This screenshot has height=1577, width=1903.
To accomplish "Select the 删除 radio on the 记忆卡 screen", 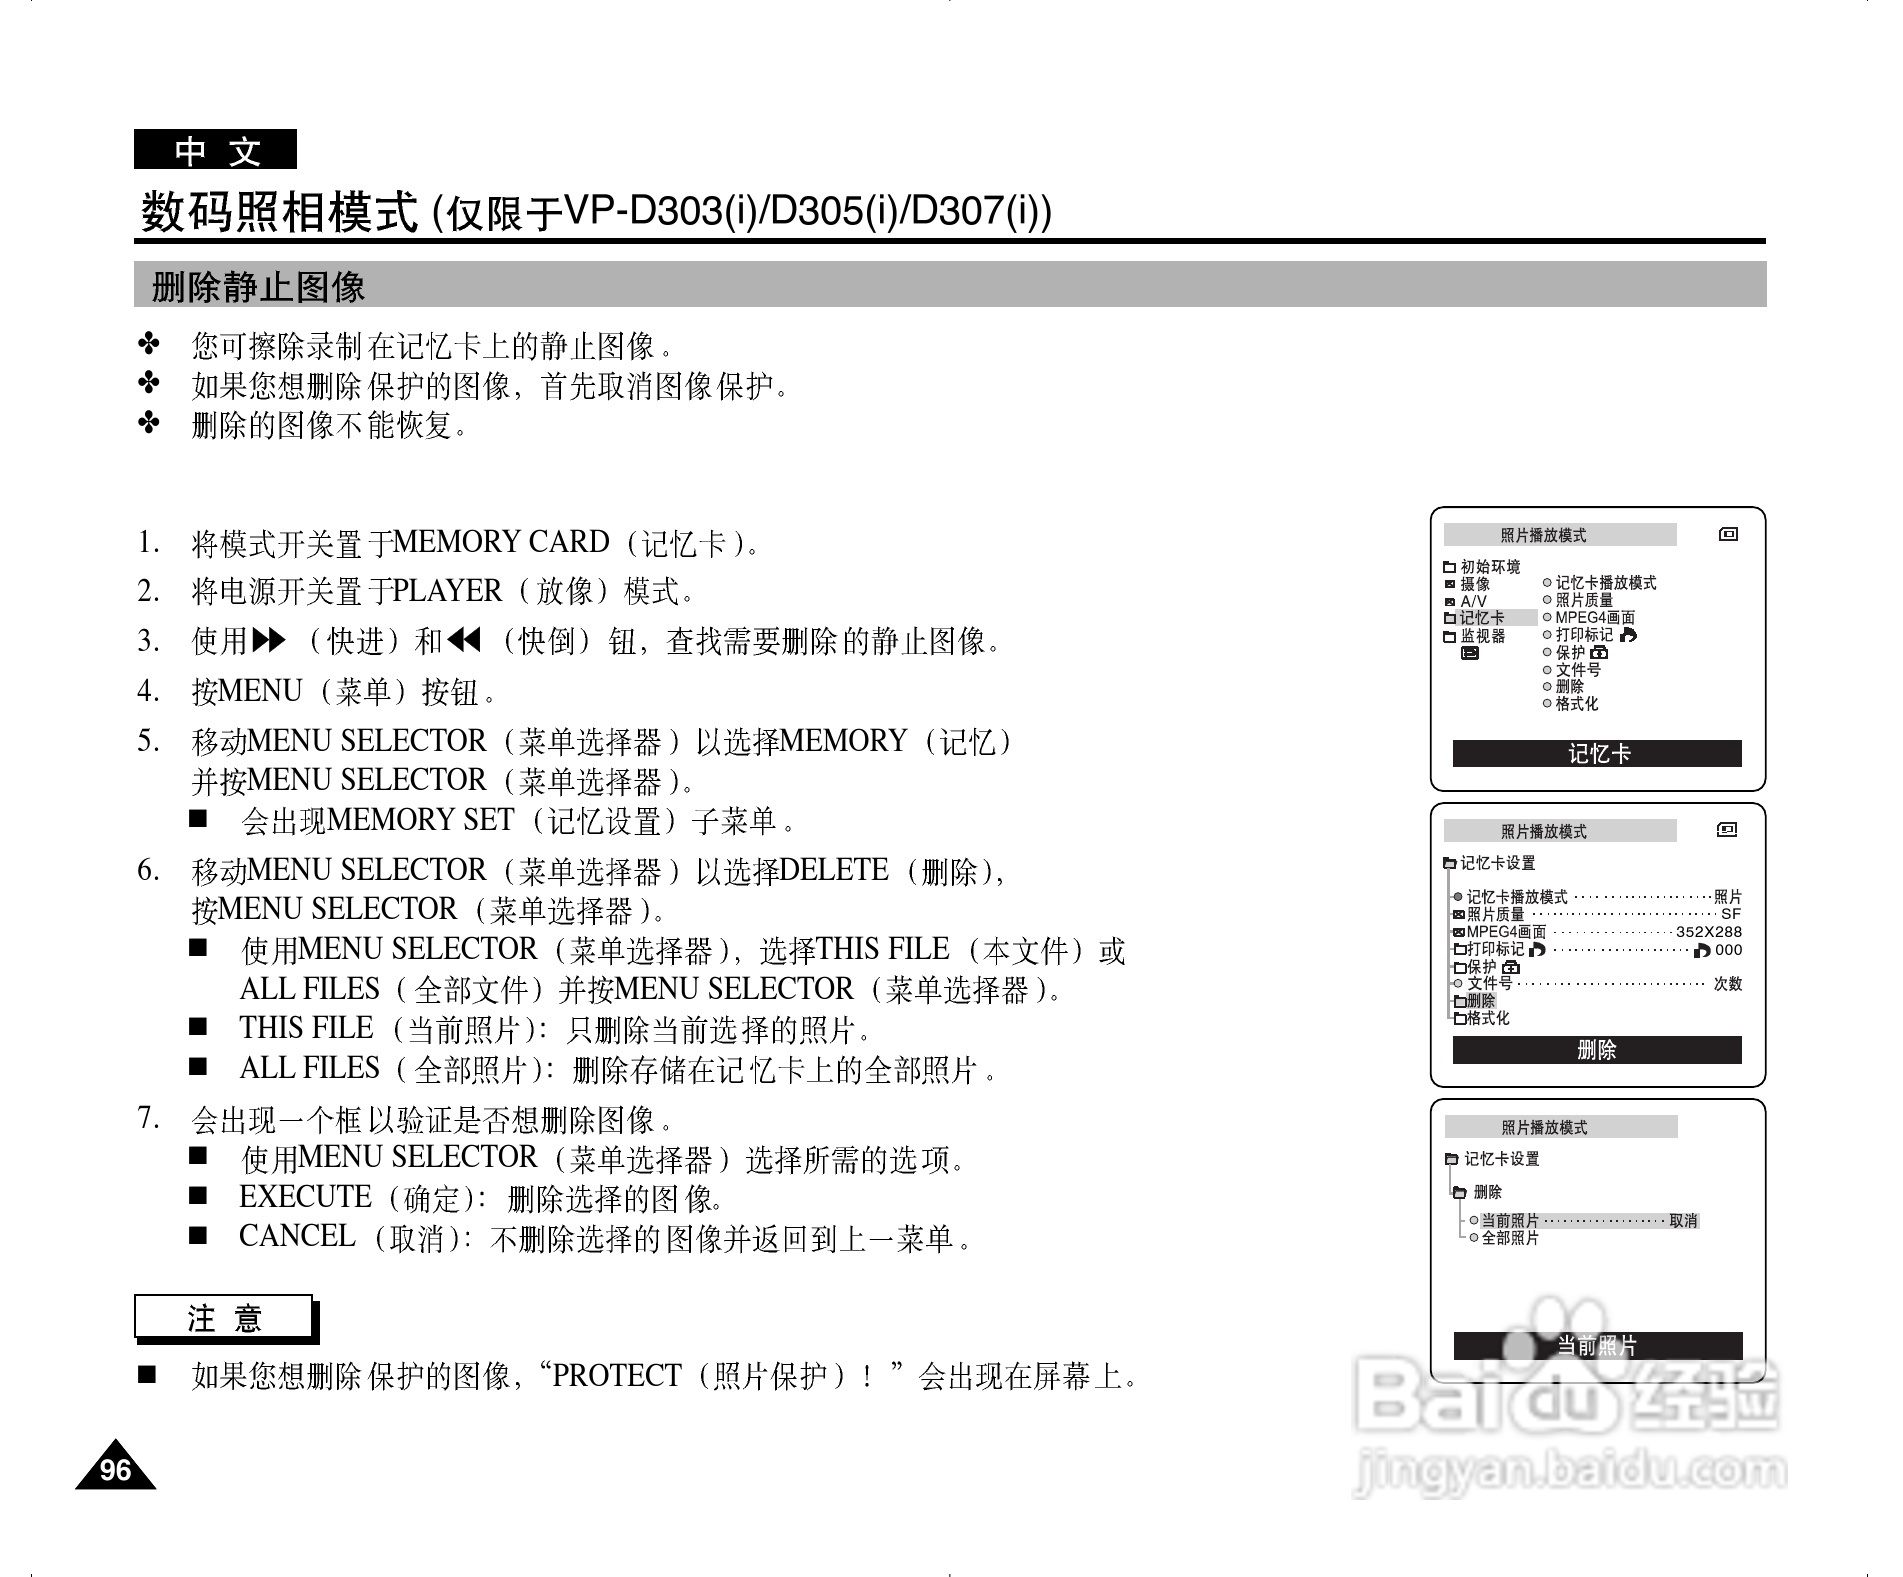I will [x=1547, y=687].
